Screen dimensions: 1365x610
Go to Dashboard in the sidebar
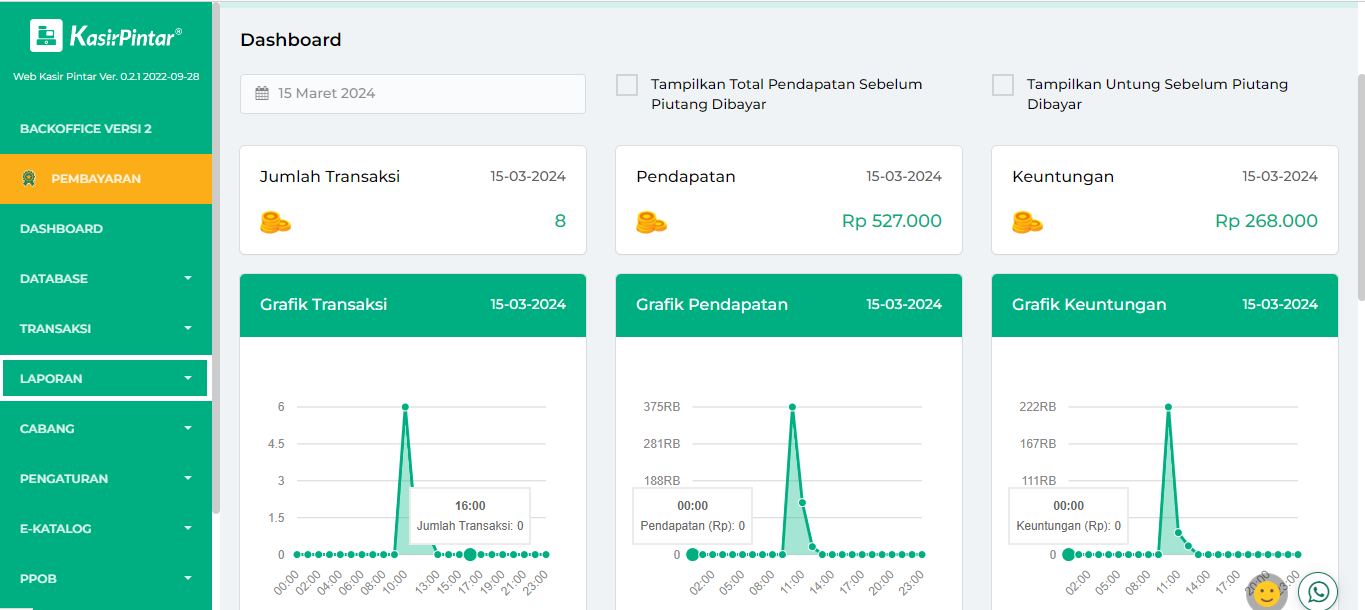click(61, 229)
